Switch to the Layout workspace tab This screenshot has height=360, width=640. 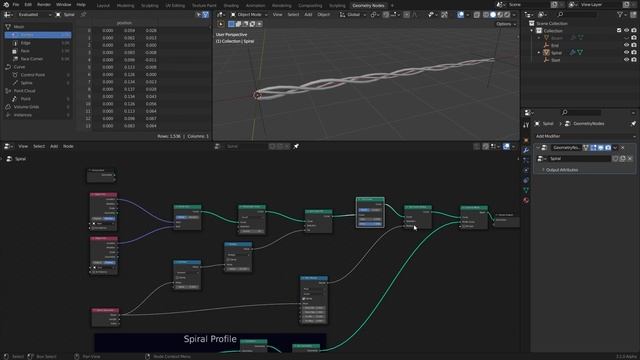coord(103,6)
